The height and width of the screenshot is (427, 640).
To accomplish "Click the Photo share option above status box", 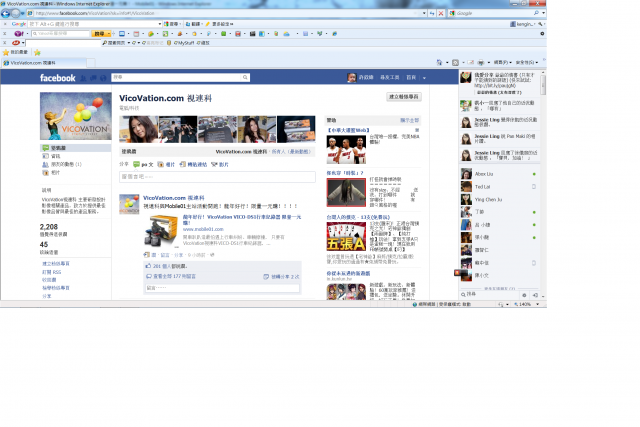I will point(166,165).
